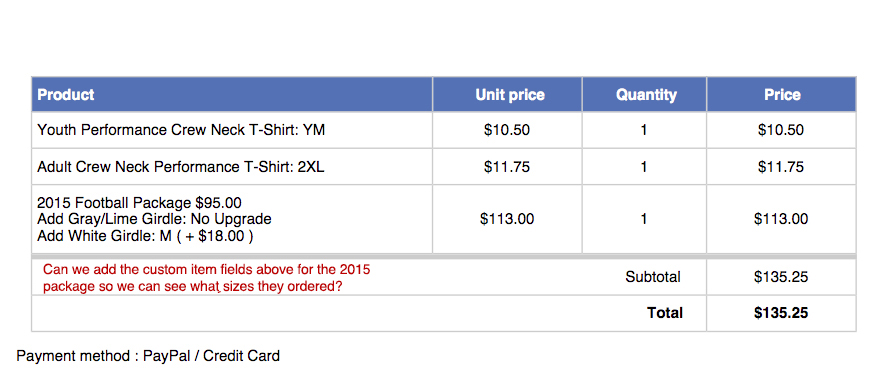Select the subtotal amount $135.25
Viewport: 889px width, 392px height.
(781, 277)
